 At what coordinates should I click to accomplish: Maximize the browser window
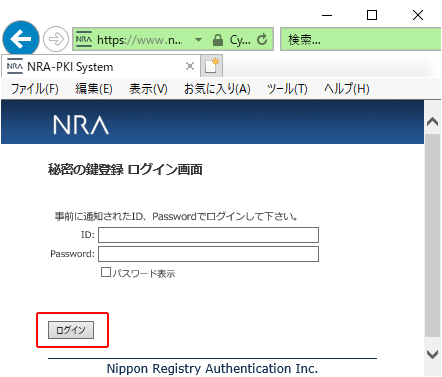372,15
